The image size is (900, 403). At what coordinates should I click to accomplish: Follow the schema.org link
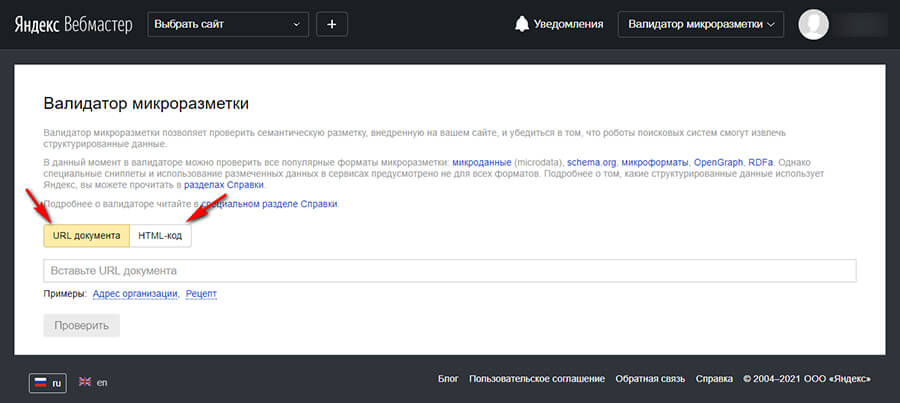point(591,162)
